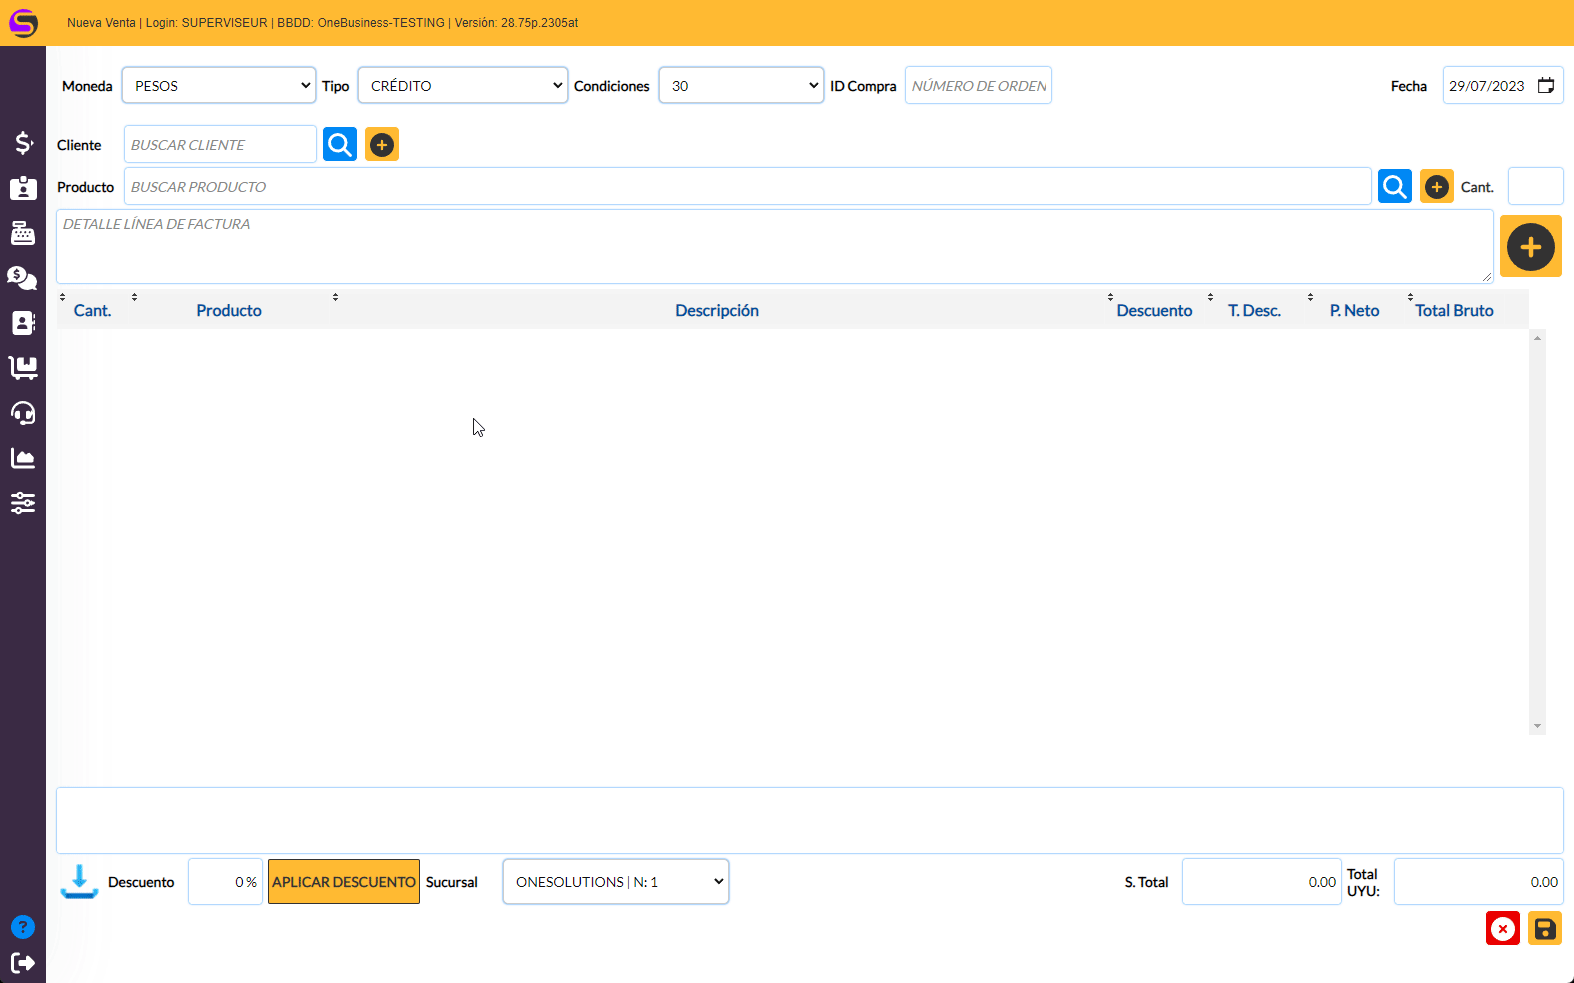This screenshot has height=983, width=1574.
Task: Click the blue download arrow icon
Action: point(79,881)
